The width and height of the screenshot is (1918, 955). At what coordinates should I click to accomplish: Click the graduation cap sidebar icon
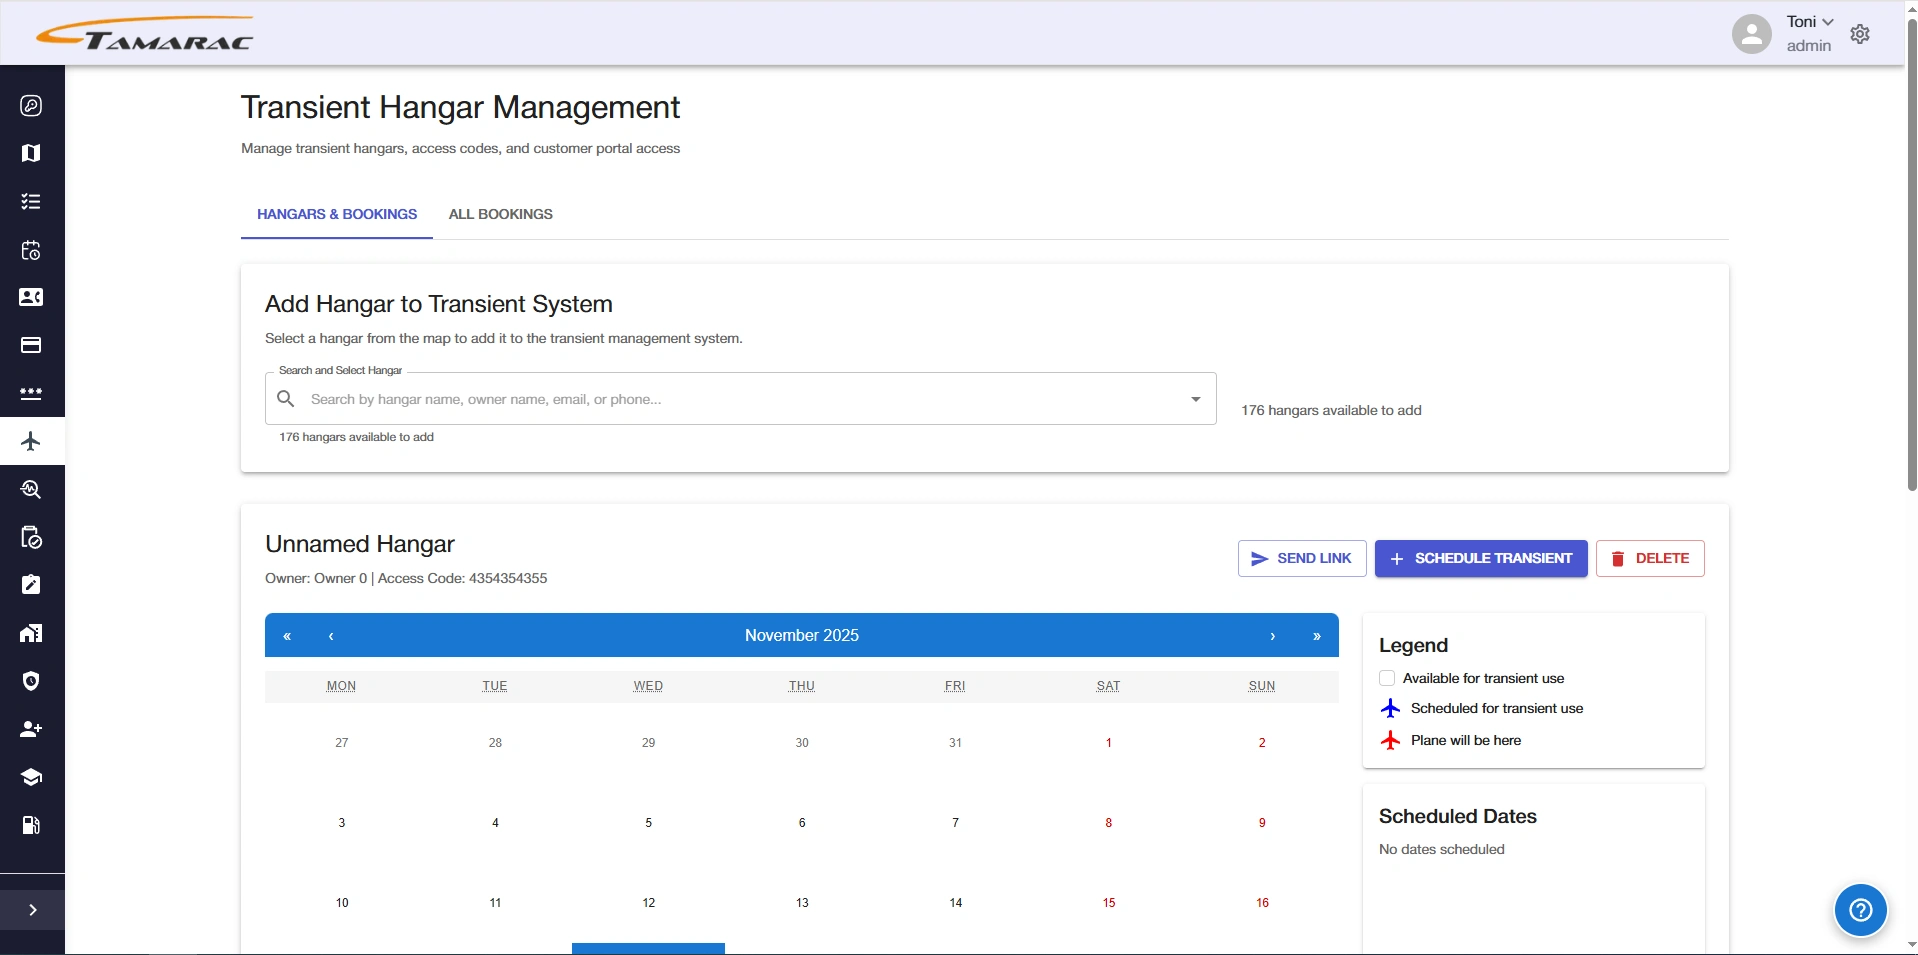(31, 777)
